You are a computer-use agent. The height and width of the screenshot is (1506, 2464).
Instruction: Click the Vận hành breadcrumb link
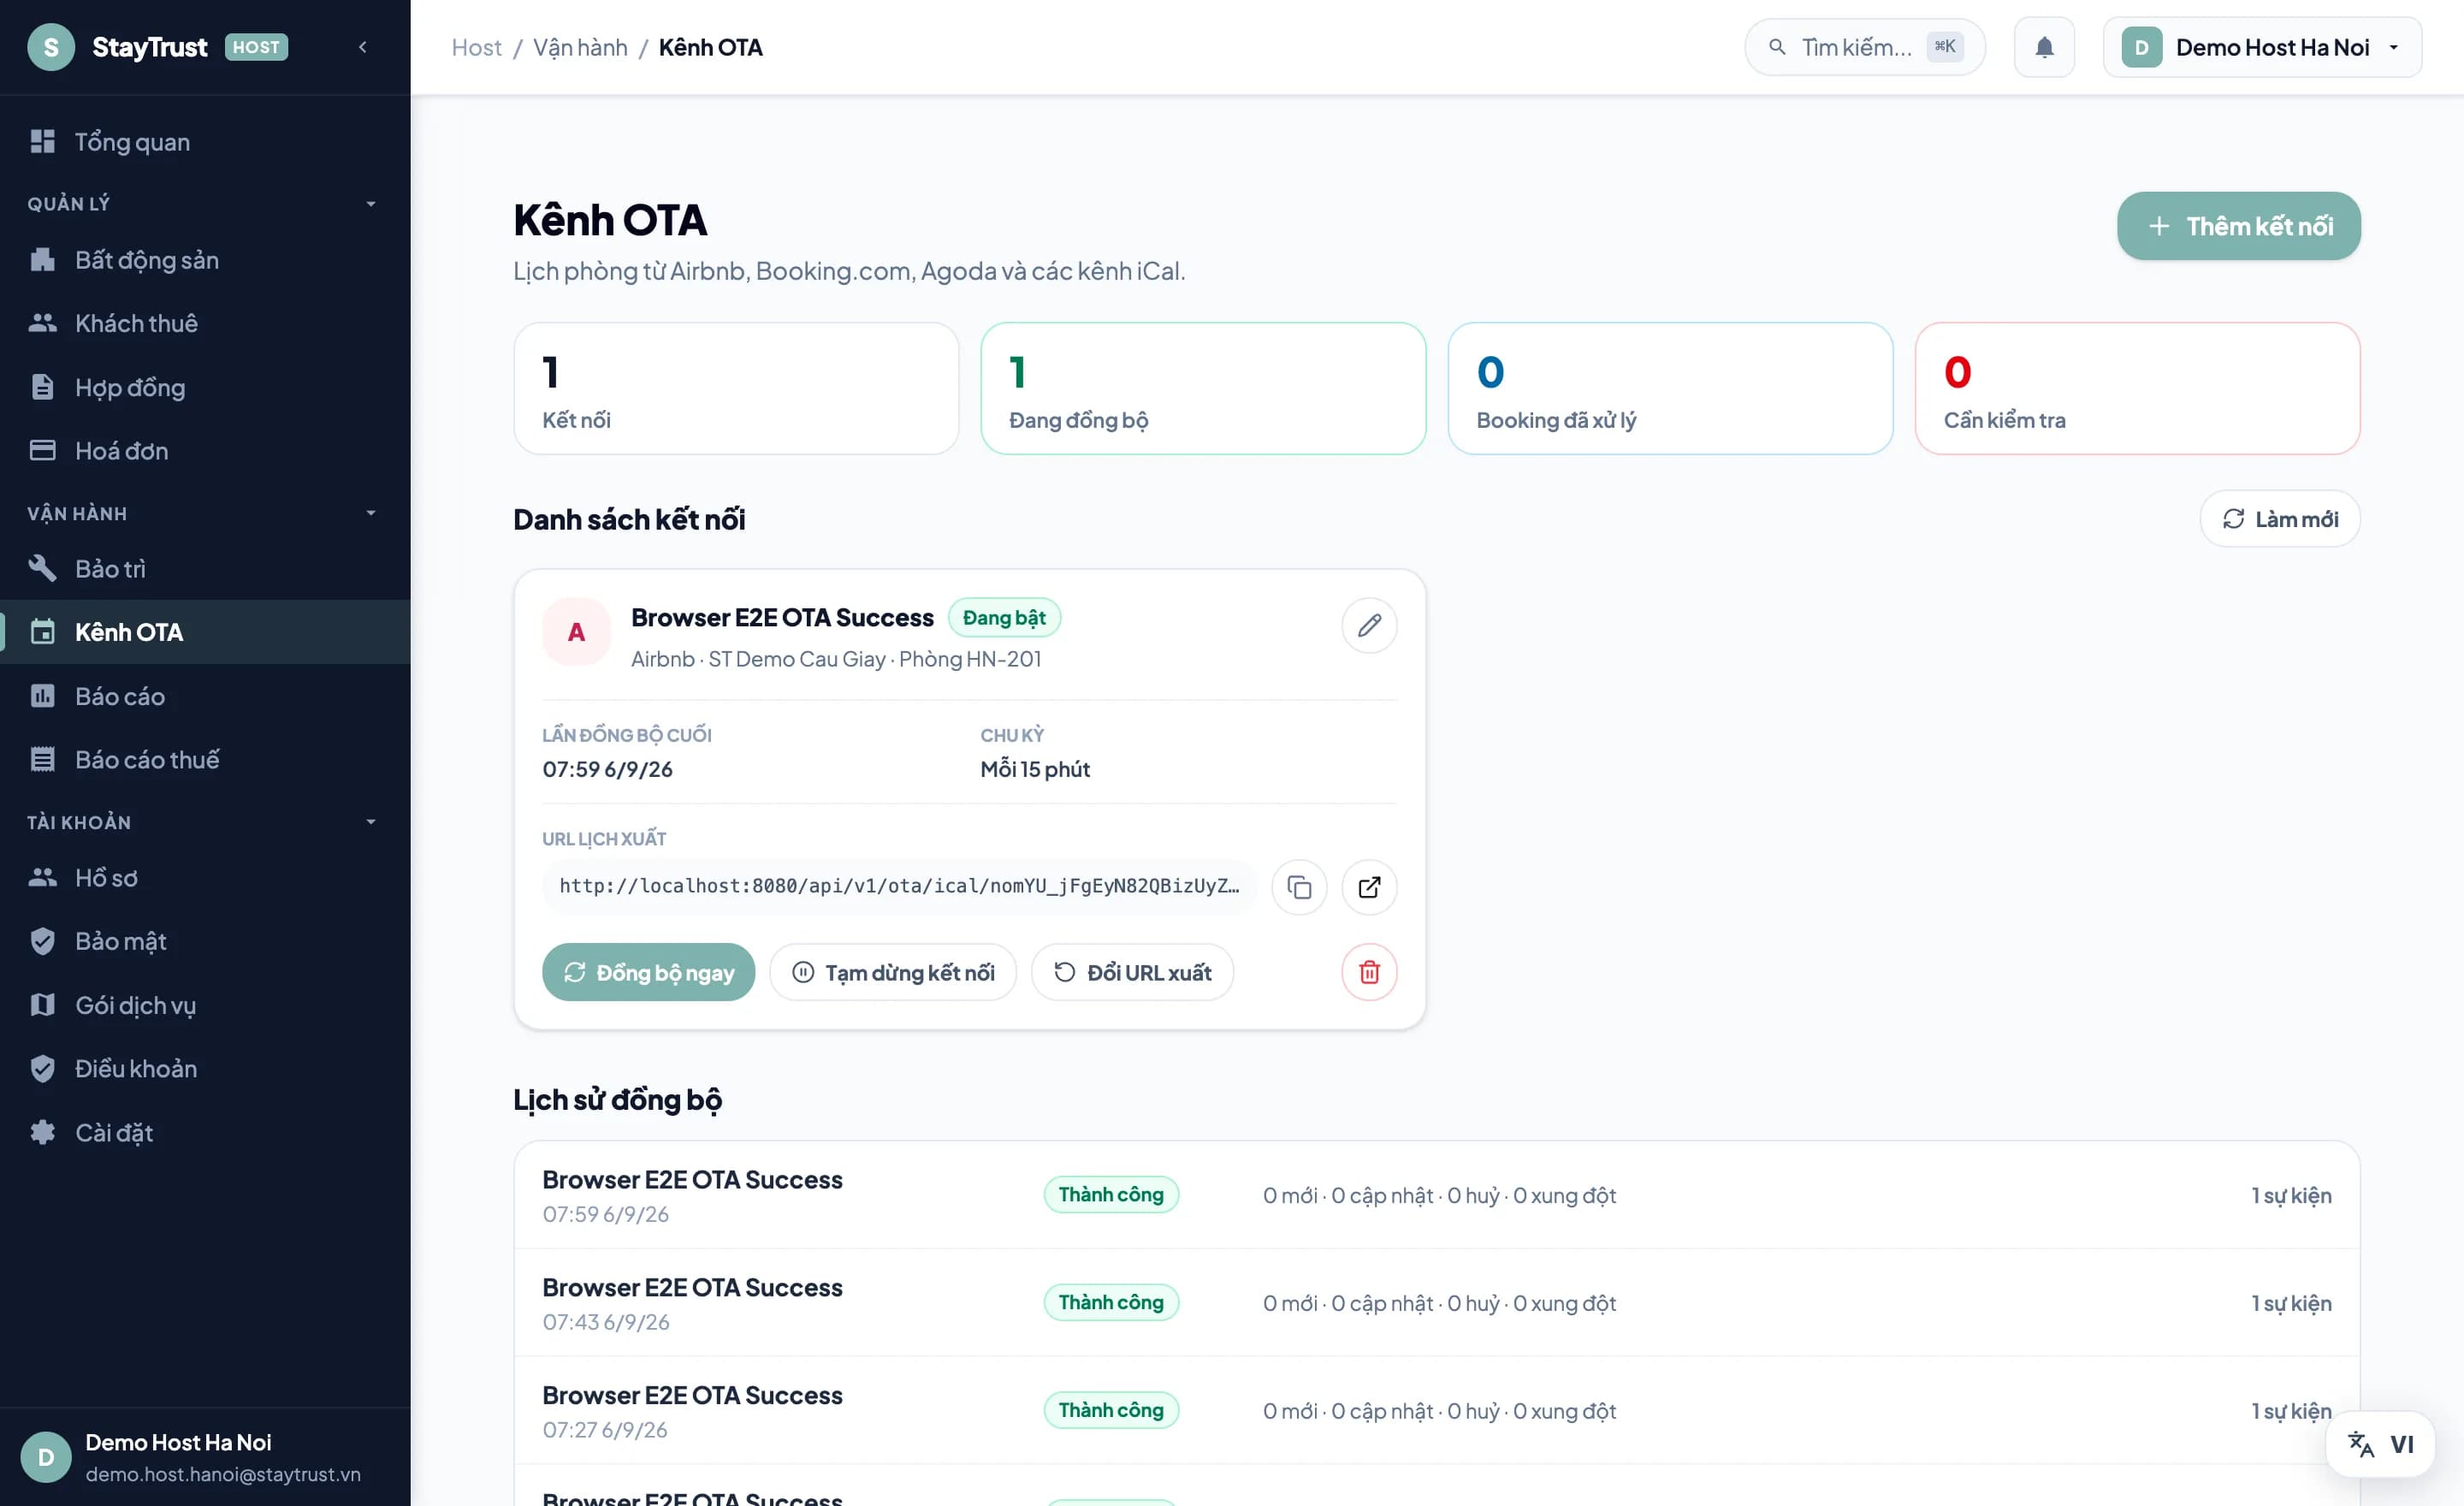(x=580, y=47)
